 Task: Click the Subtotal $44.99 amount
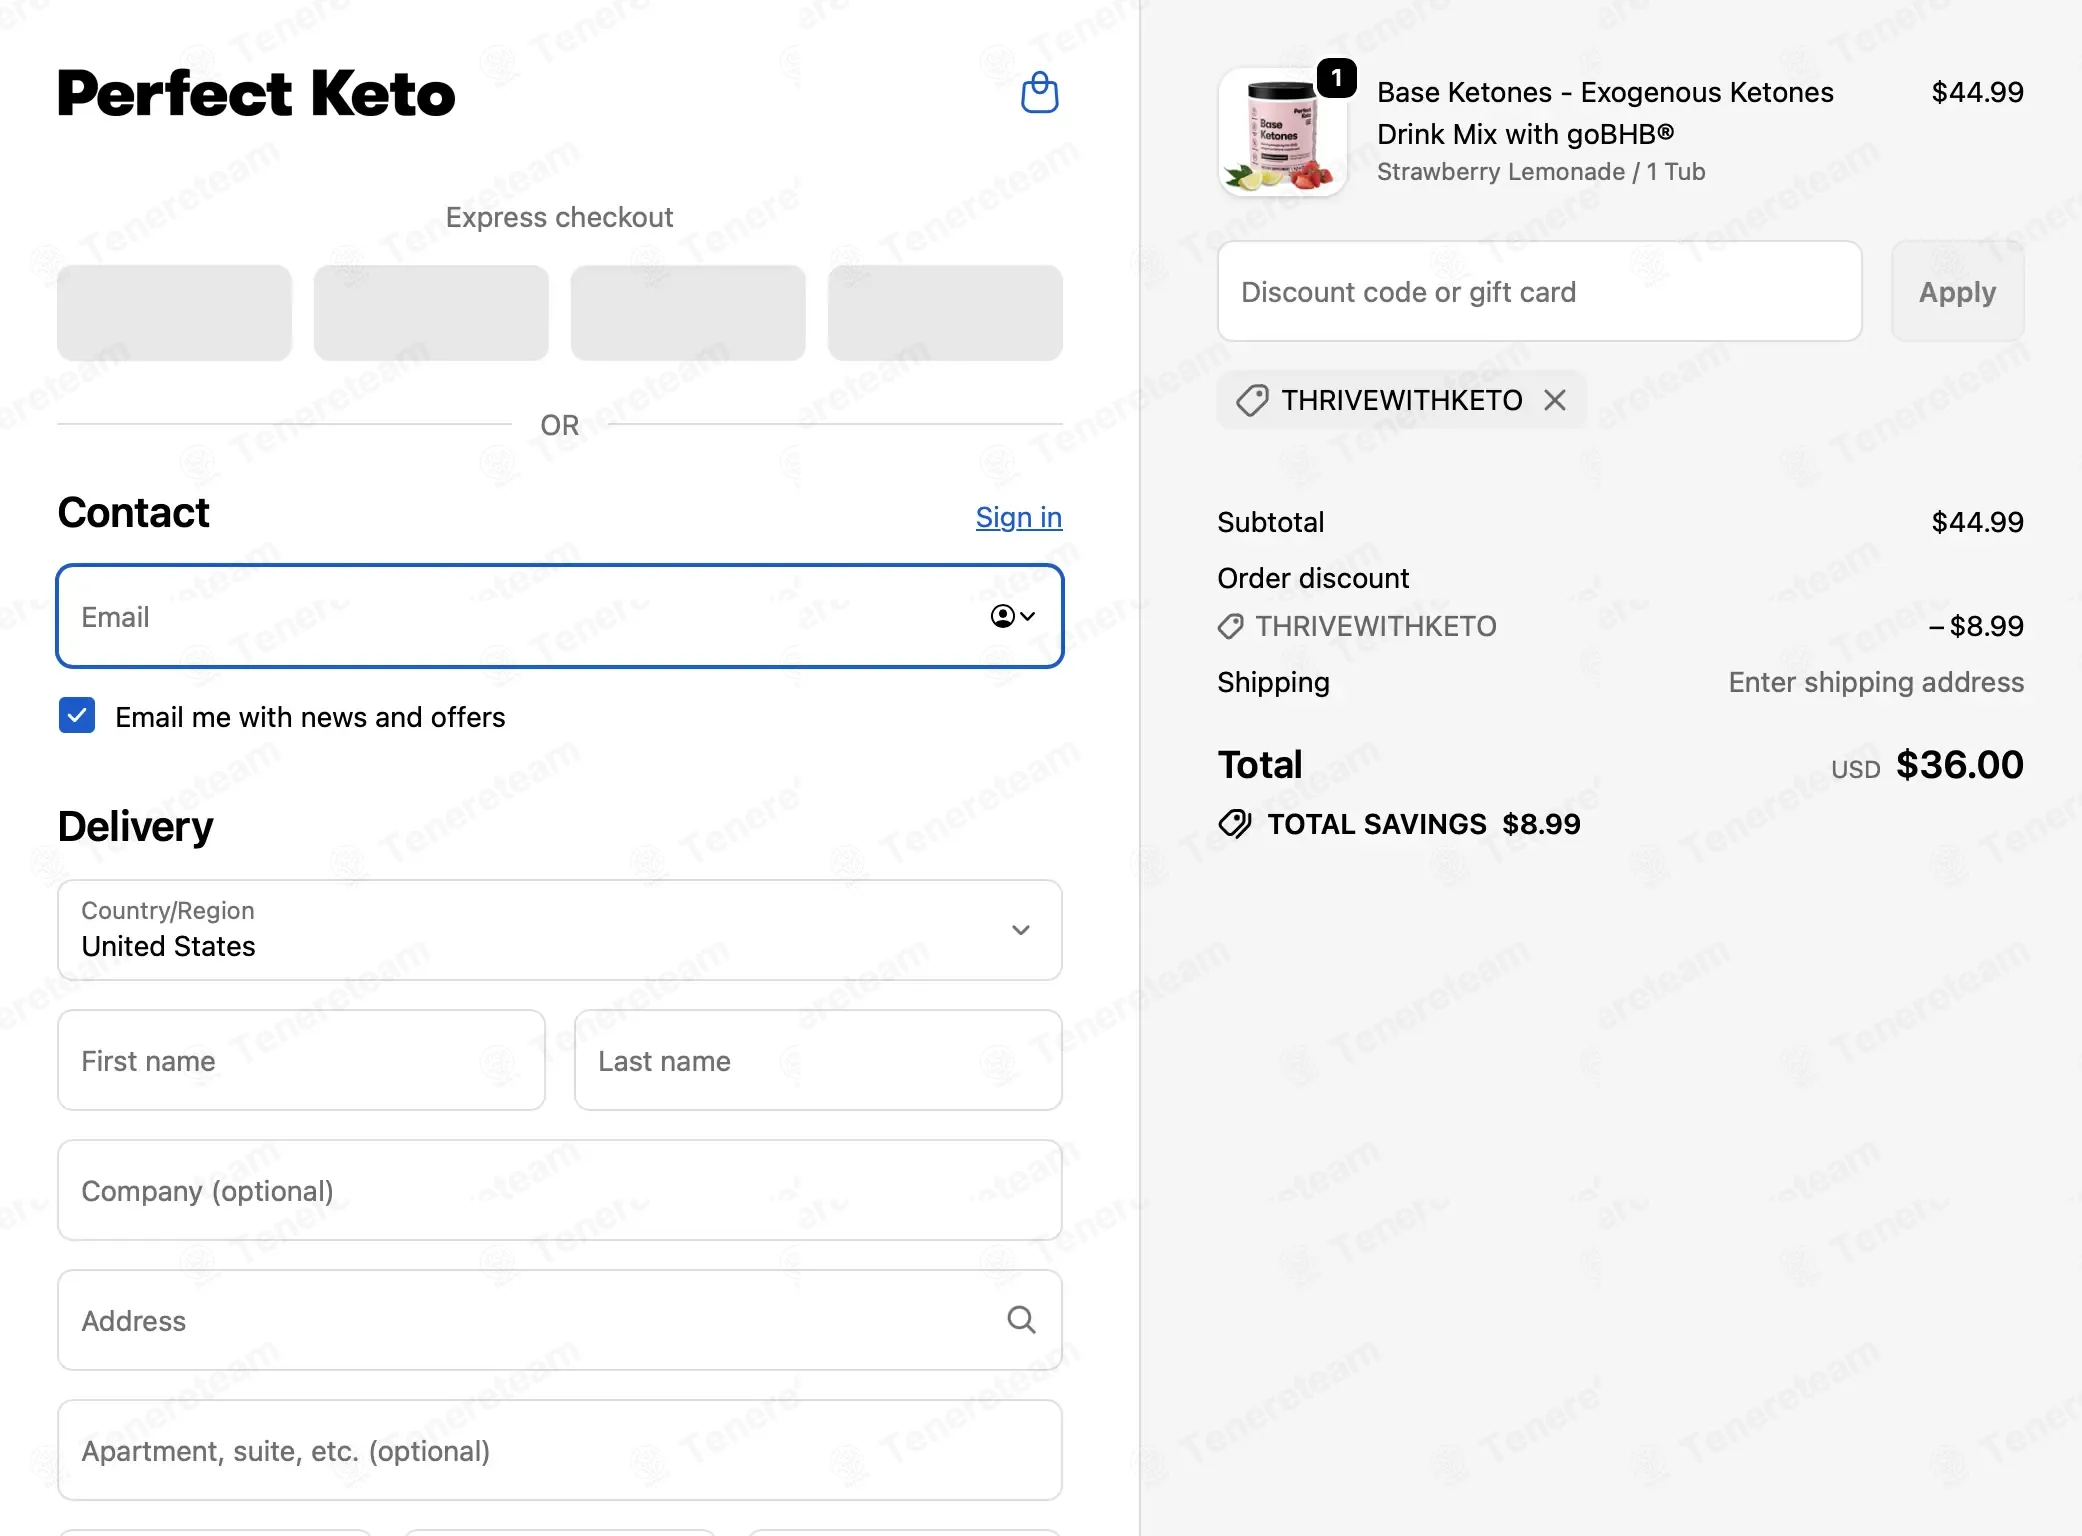click(x=1978, y=522)
